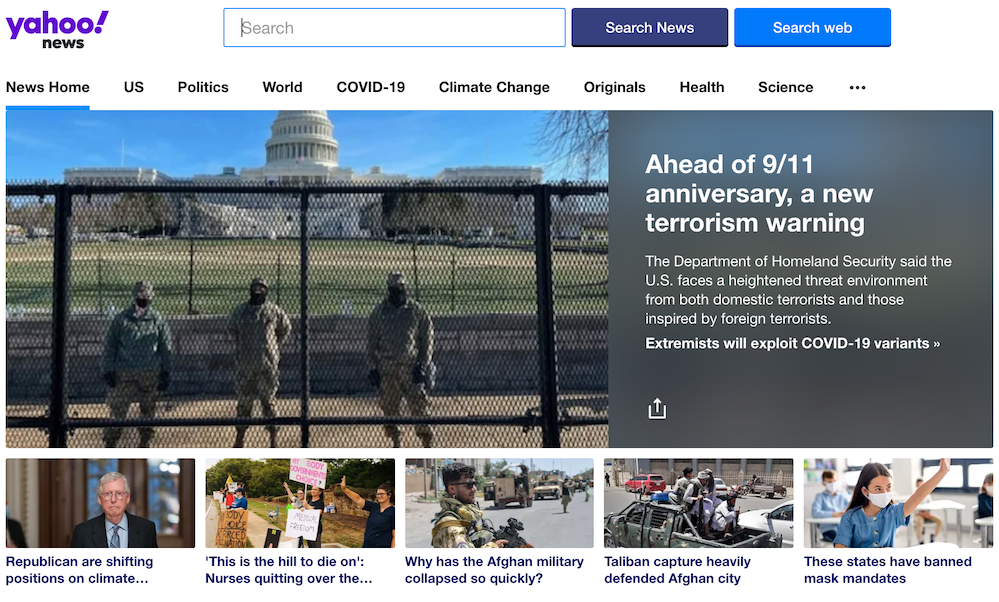Screen dimensions: 999x602
Task: Select the News Home tab
Action: click(x=48, y=88)
